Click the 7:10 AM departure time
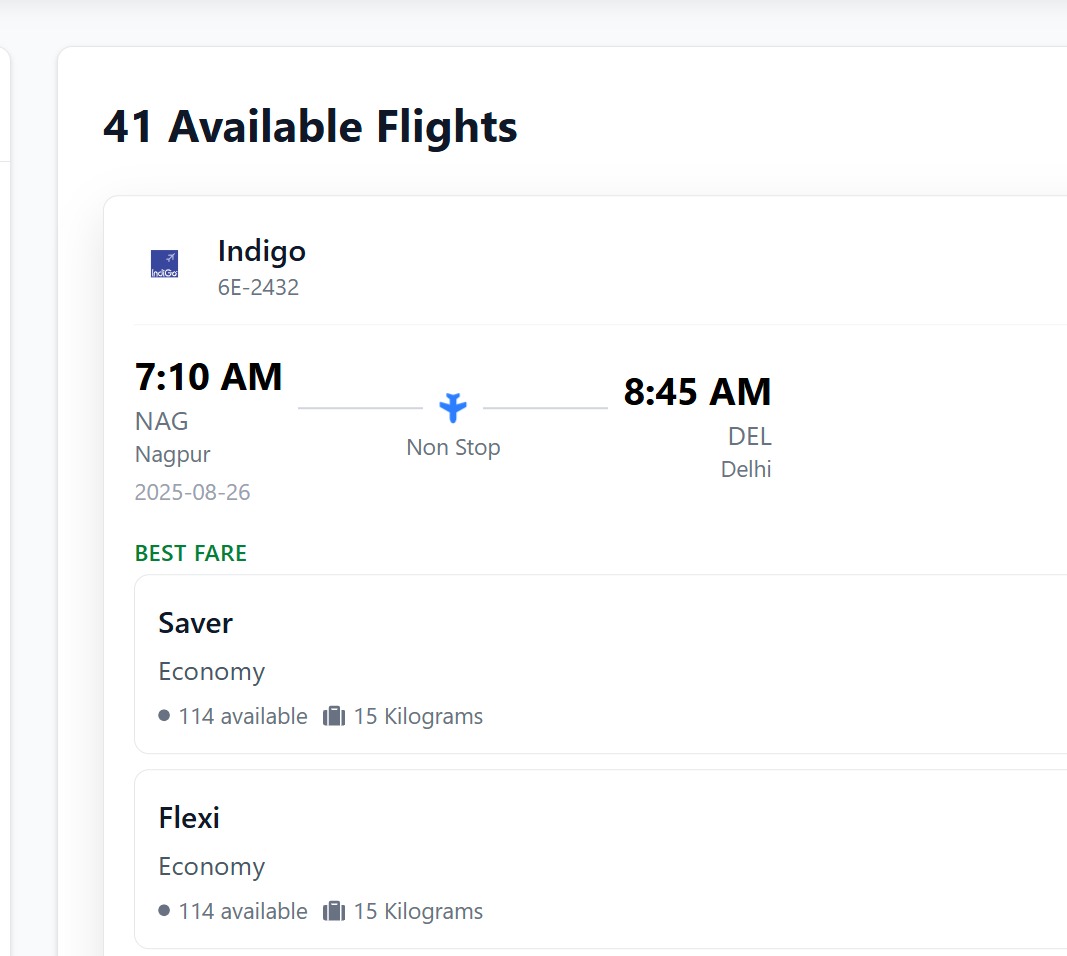 [209, 377]
